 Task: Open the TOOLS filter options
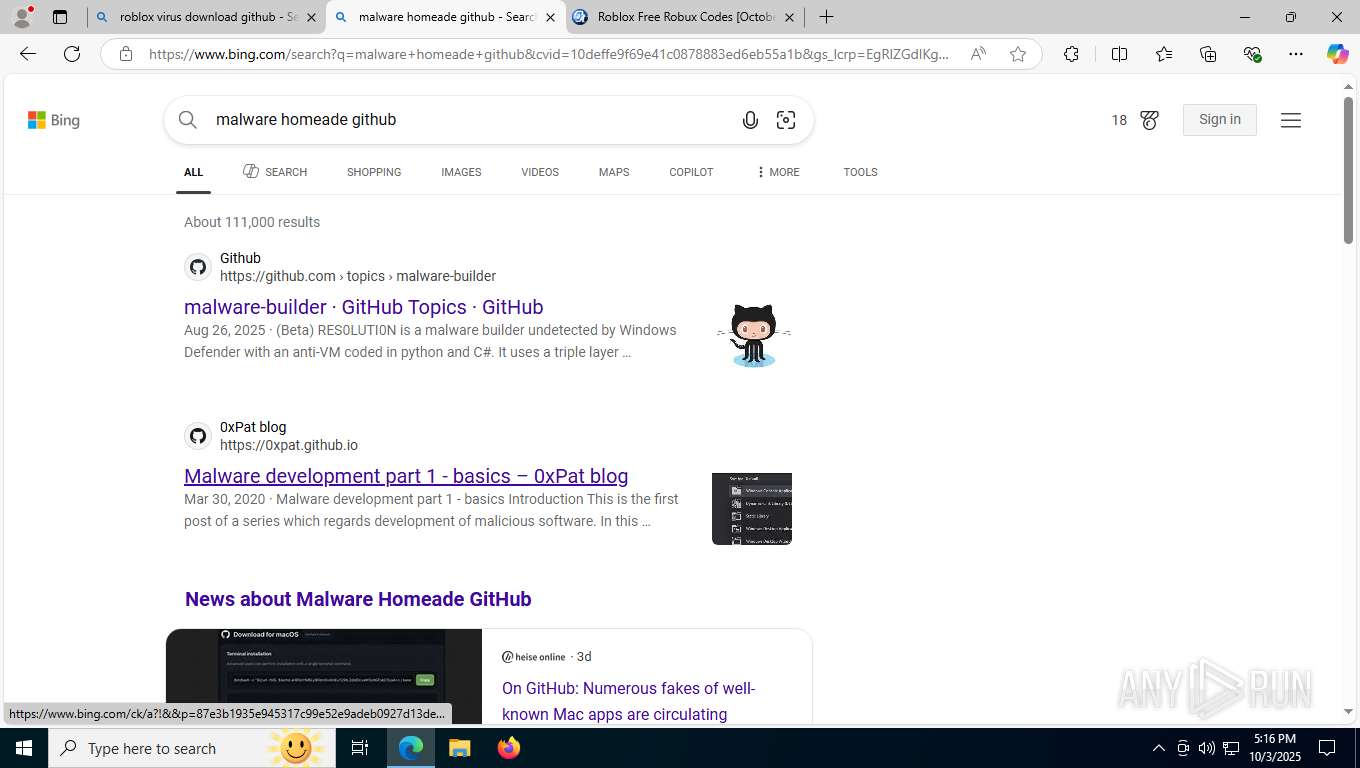[860, 172]
